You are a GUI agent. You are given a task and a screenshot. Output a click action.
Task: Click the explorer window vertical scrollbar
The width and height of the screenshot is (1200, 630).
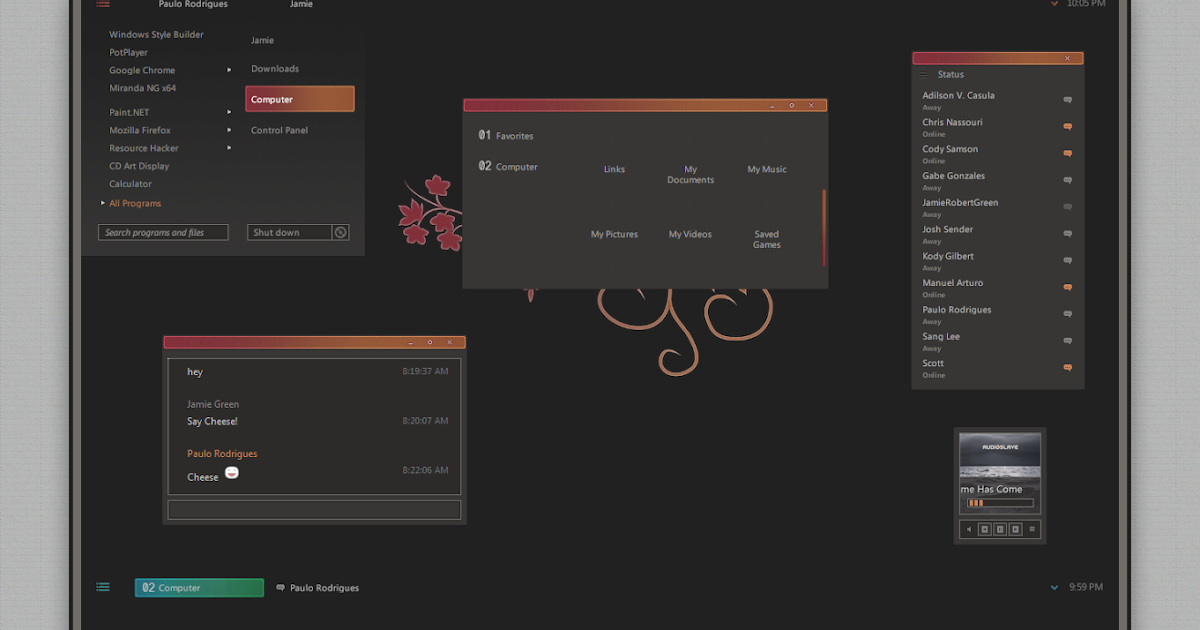tap(824, 227)
